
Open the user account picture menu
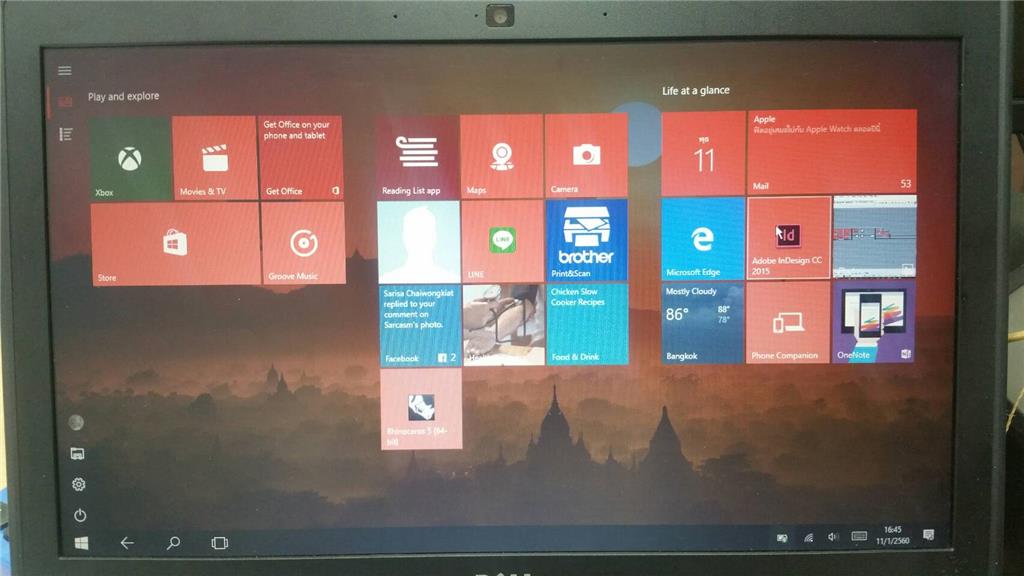[x=76, y=423]
